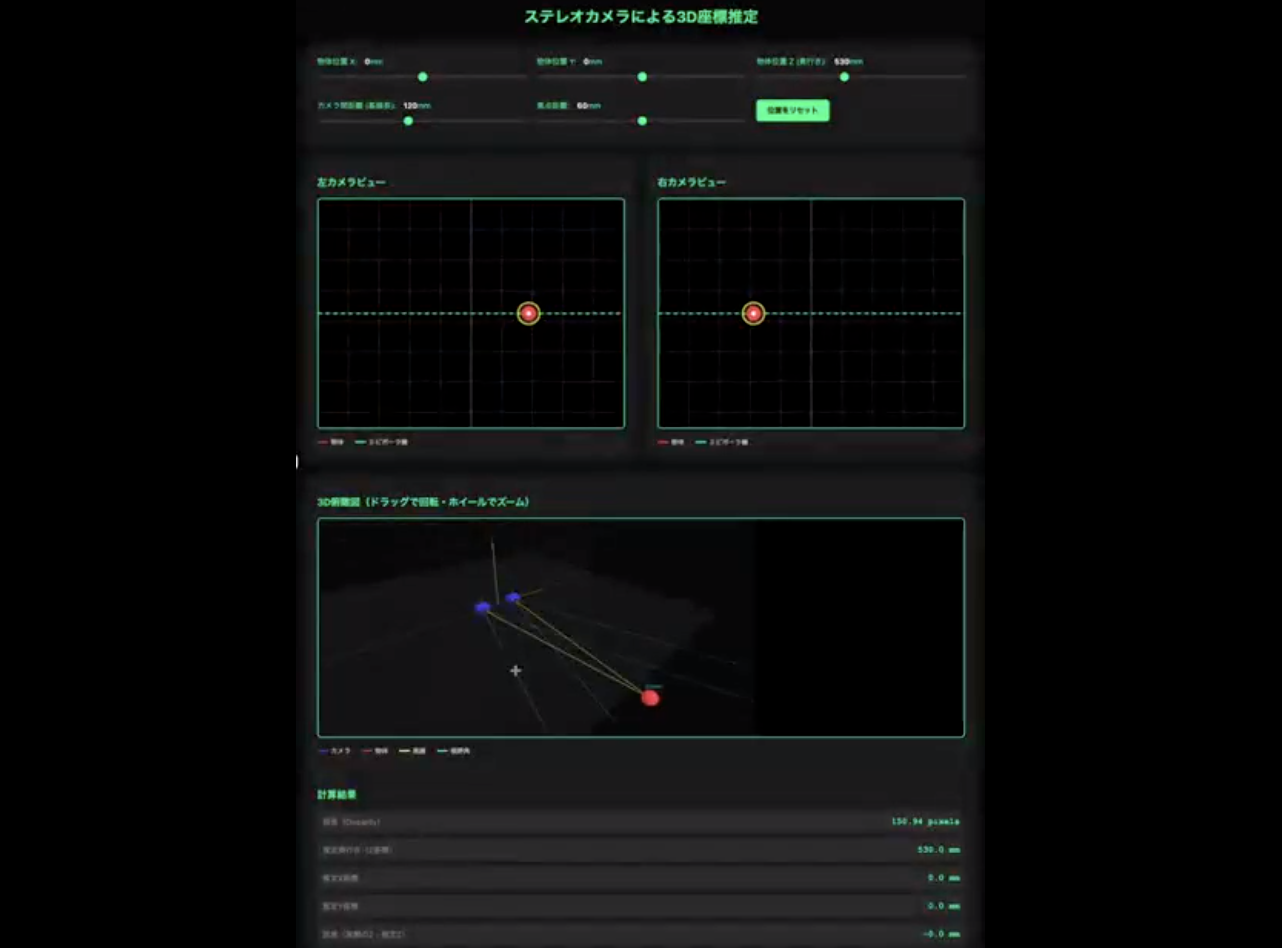Click the red object in left camera view
This screenshot has width=1282, height=948.
click(529, 314)
